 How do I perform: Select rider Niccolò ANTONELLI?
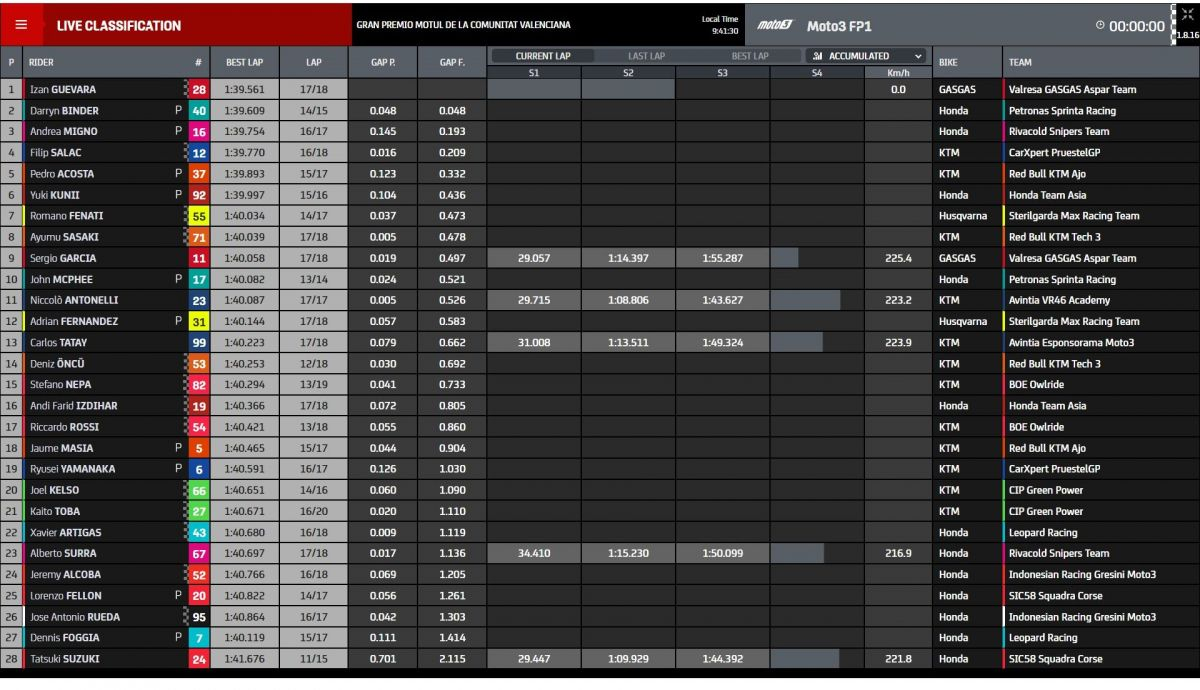[x=73, y=300]
